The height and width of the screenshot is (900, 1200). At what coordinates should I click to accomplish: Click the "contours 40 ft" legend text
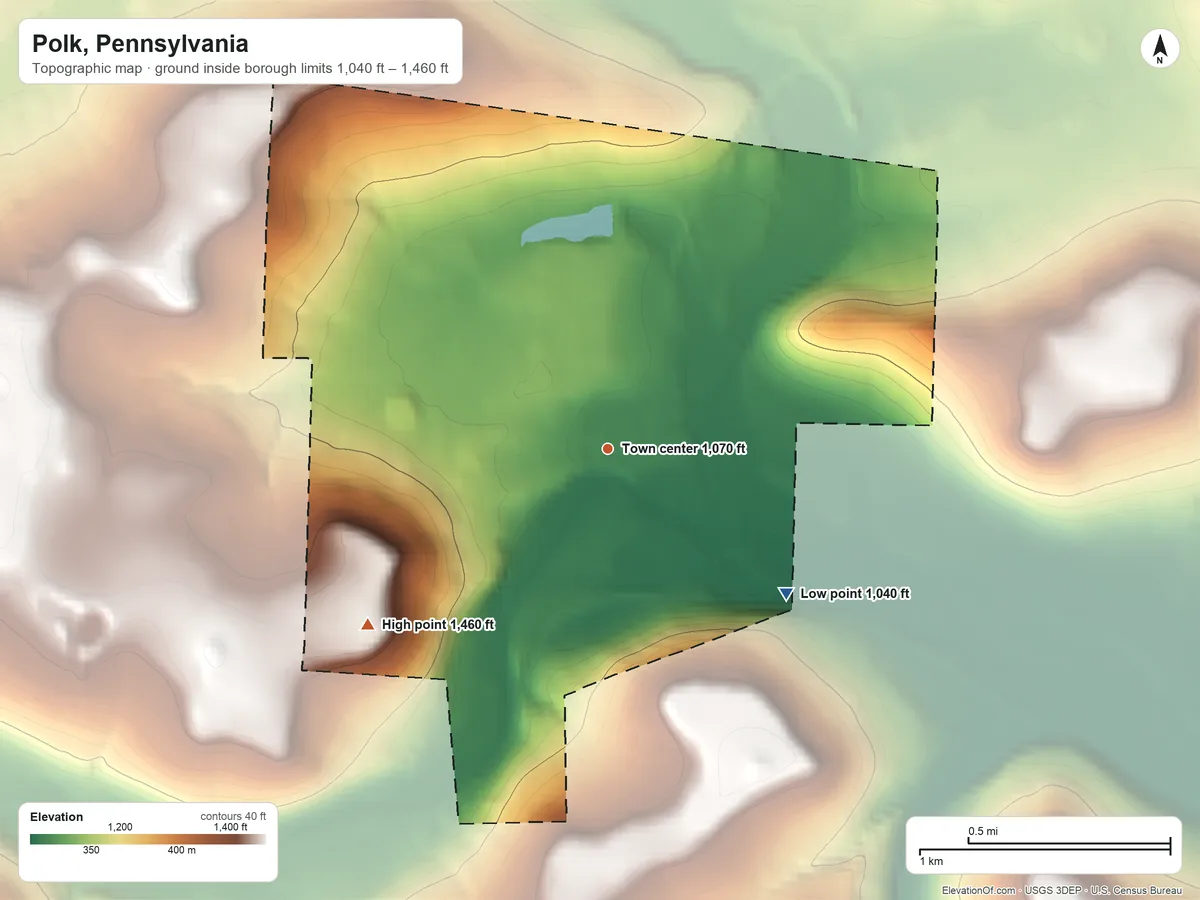(x=233, y=816)
